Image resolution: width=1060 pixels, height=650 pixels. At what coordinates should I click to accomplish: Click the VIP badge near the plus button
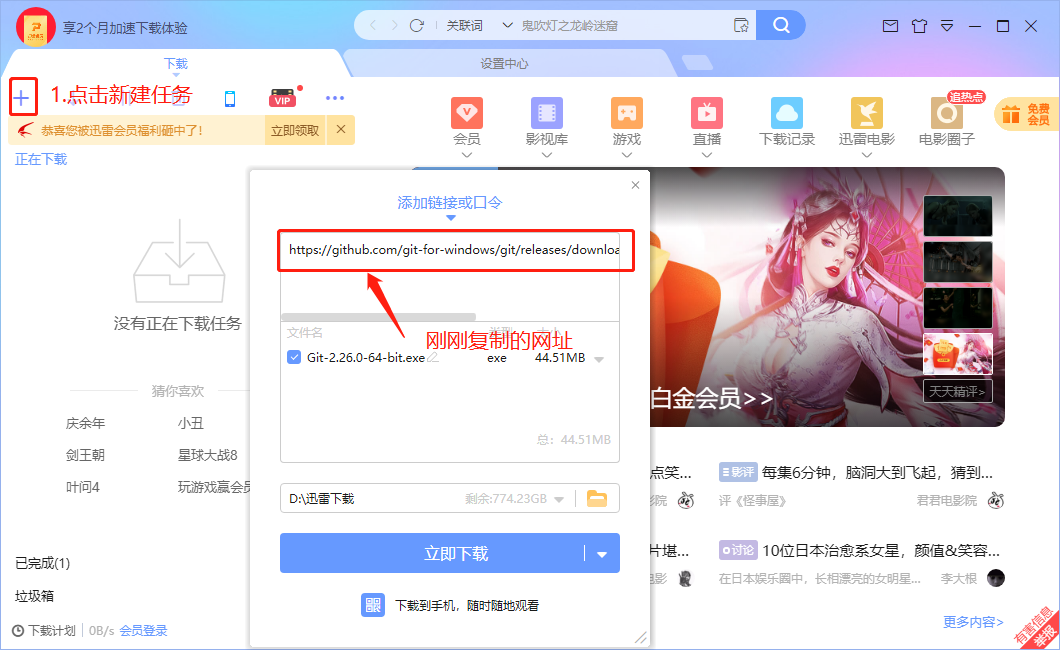pyautogui.click(x=281, y=97)
